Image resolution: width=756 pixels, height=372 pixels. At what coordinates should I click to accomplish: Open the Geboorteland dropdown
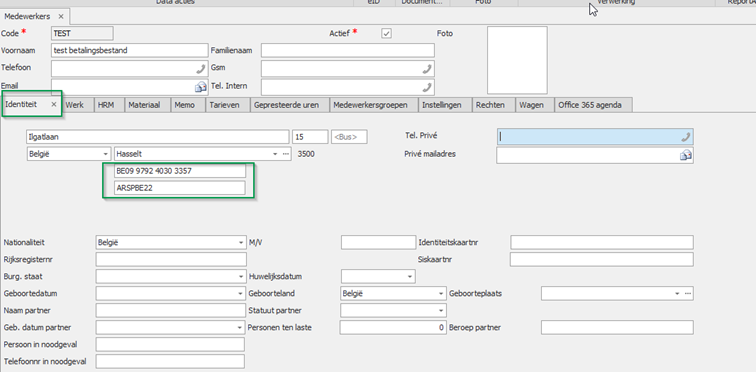pyautogui.click(x=441, y=293)
